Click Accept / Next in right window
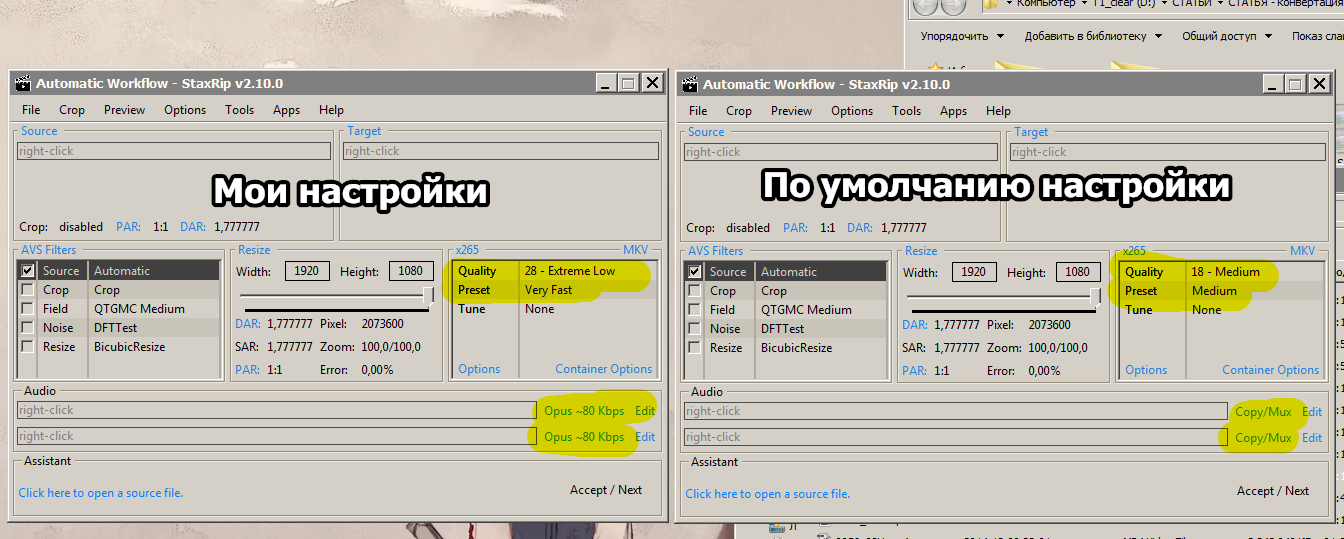1344x539 pixels. pos(1273,491)
